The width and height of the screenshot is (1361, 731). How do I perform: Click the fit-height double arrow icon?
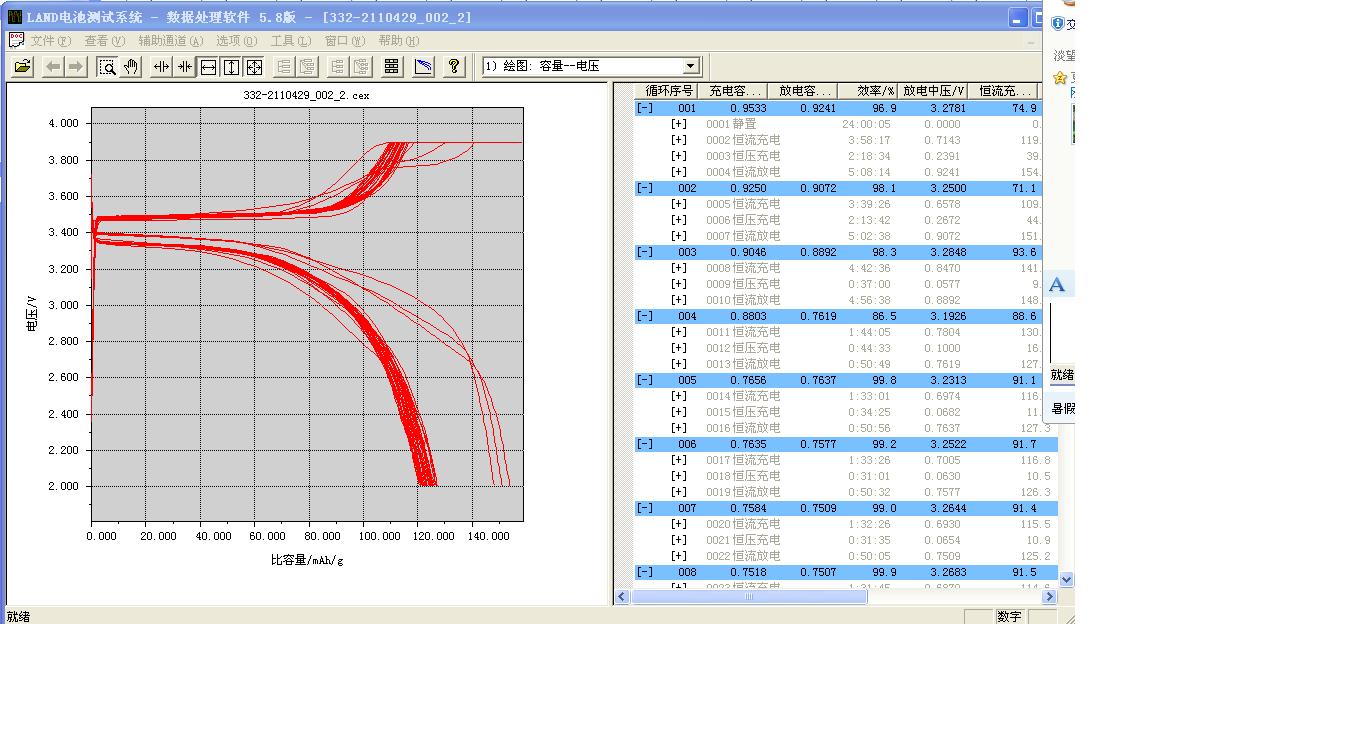231,66
